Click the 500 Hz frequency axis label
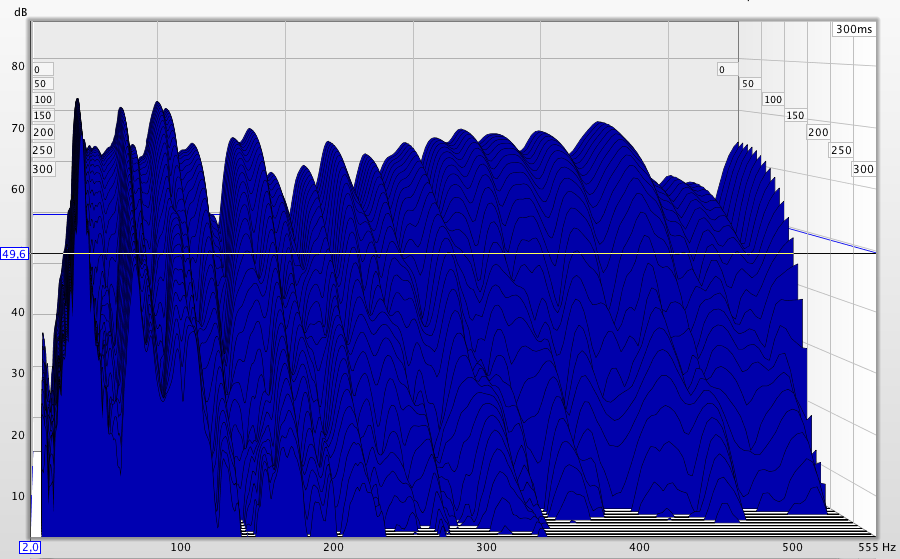Image resolution: width=900 pixels, height=559 pixels. [x=793, y=547]
